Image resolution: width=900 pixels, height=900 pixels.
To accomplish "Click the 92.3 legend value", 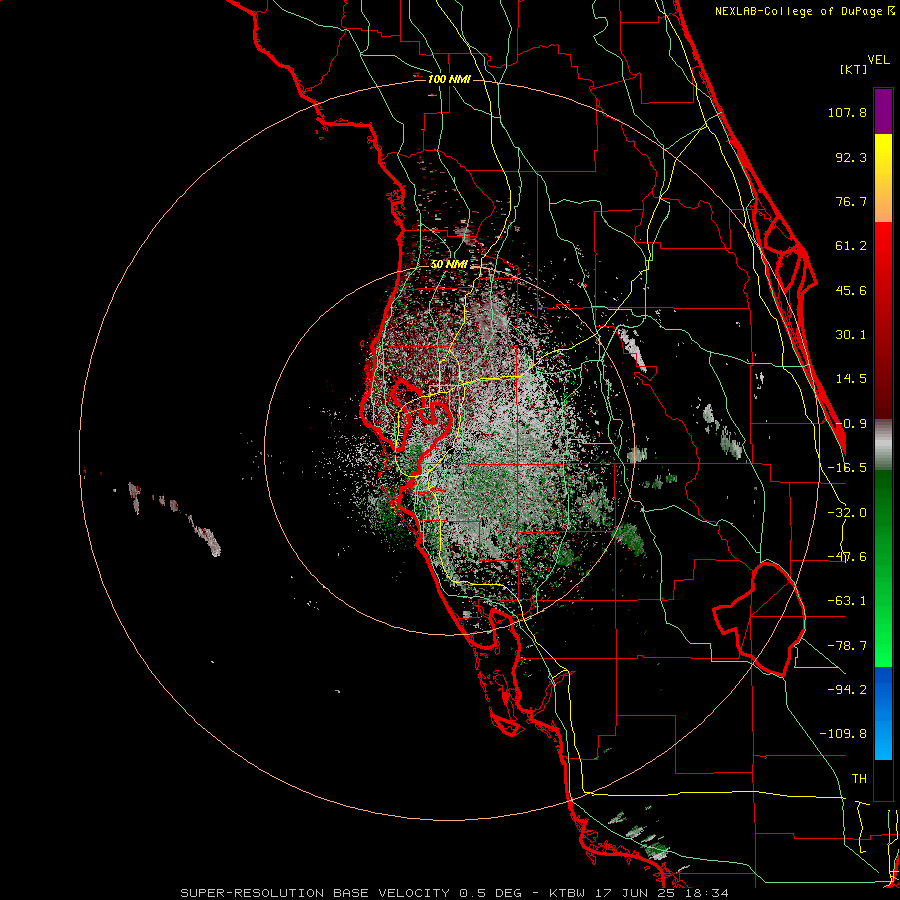I will (x=851, y=157).
